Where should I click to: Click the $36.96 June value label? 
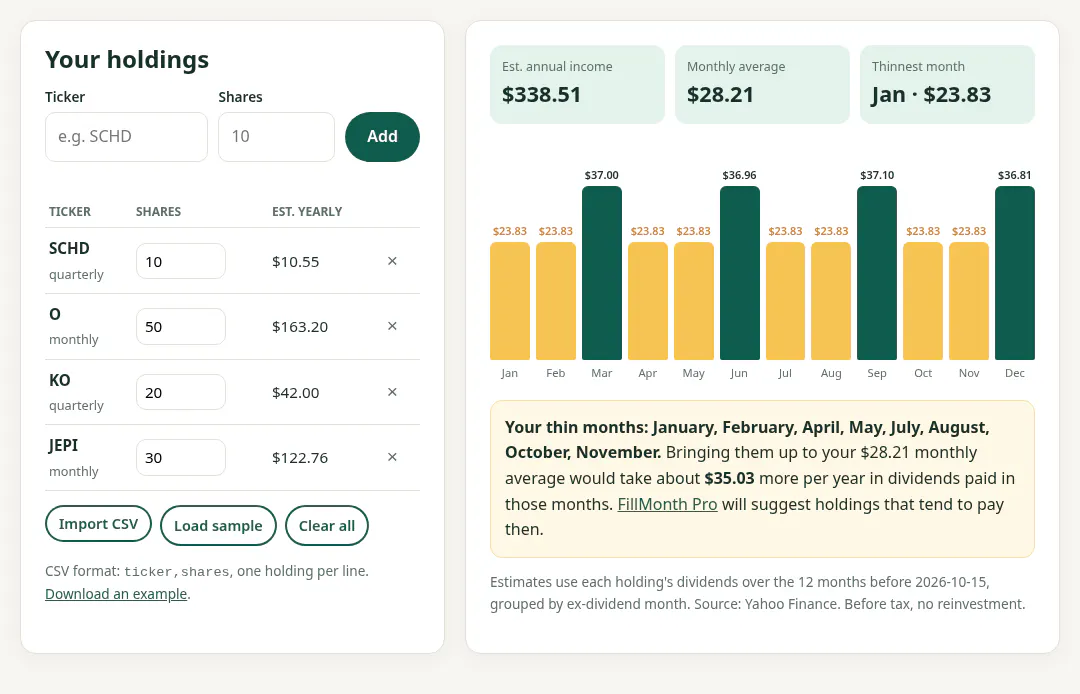pos(739,175)
